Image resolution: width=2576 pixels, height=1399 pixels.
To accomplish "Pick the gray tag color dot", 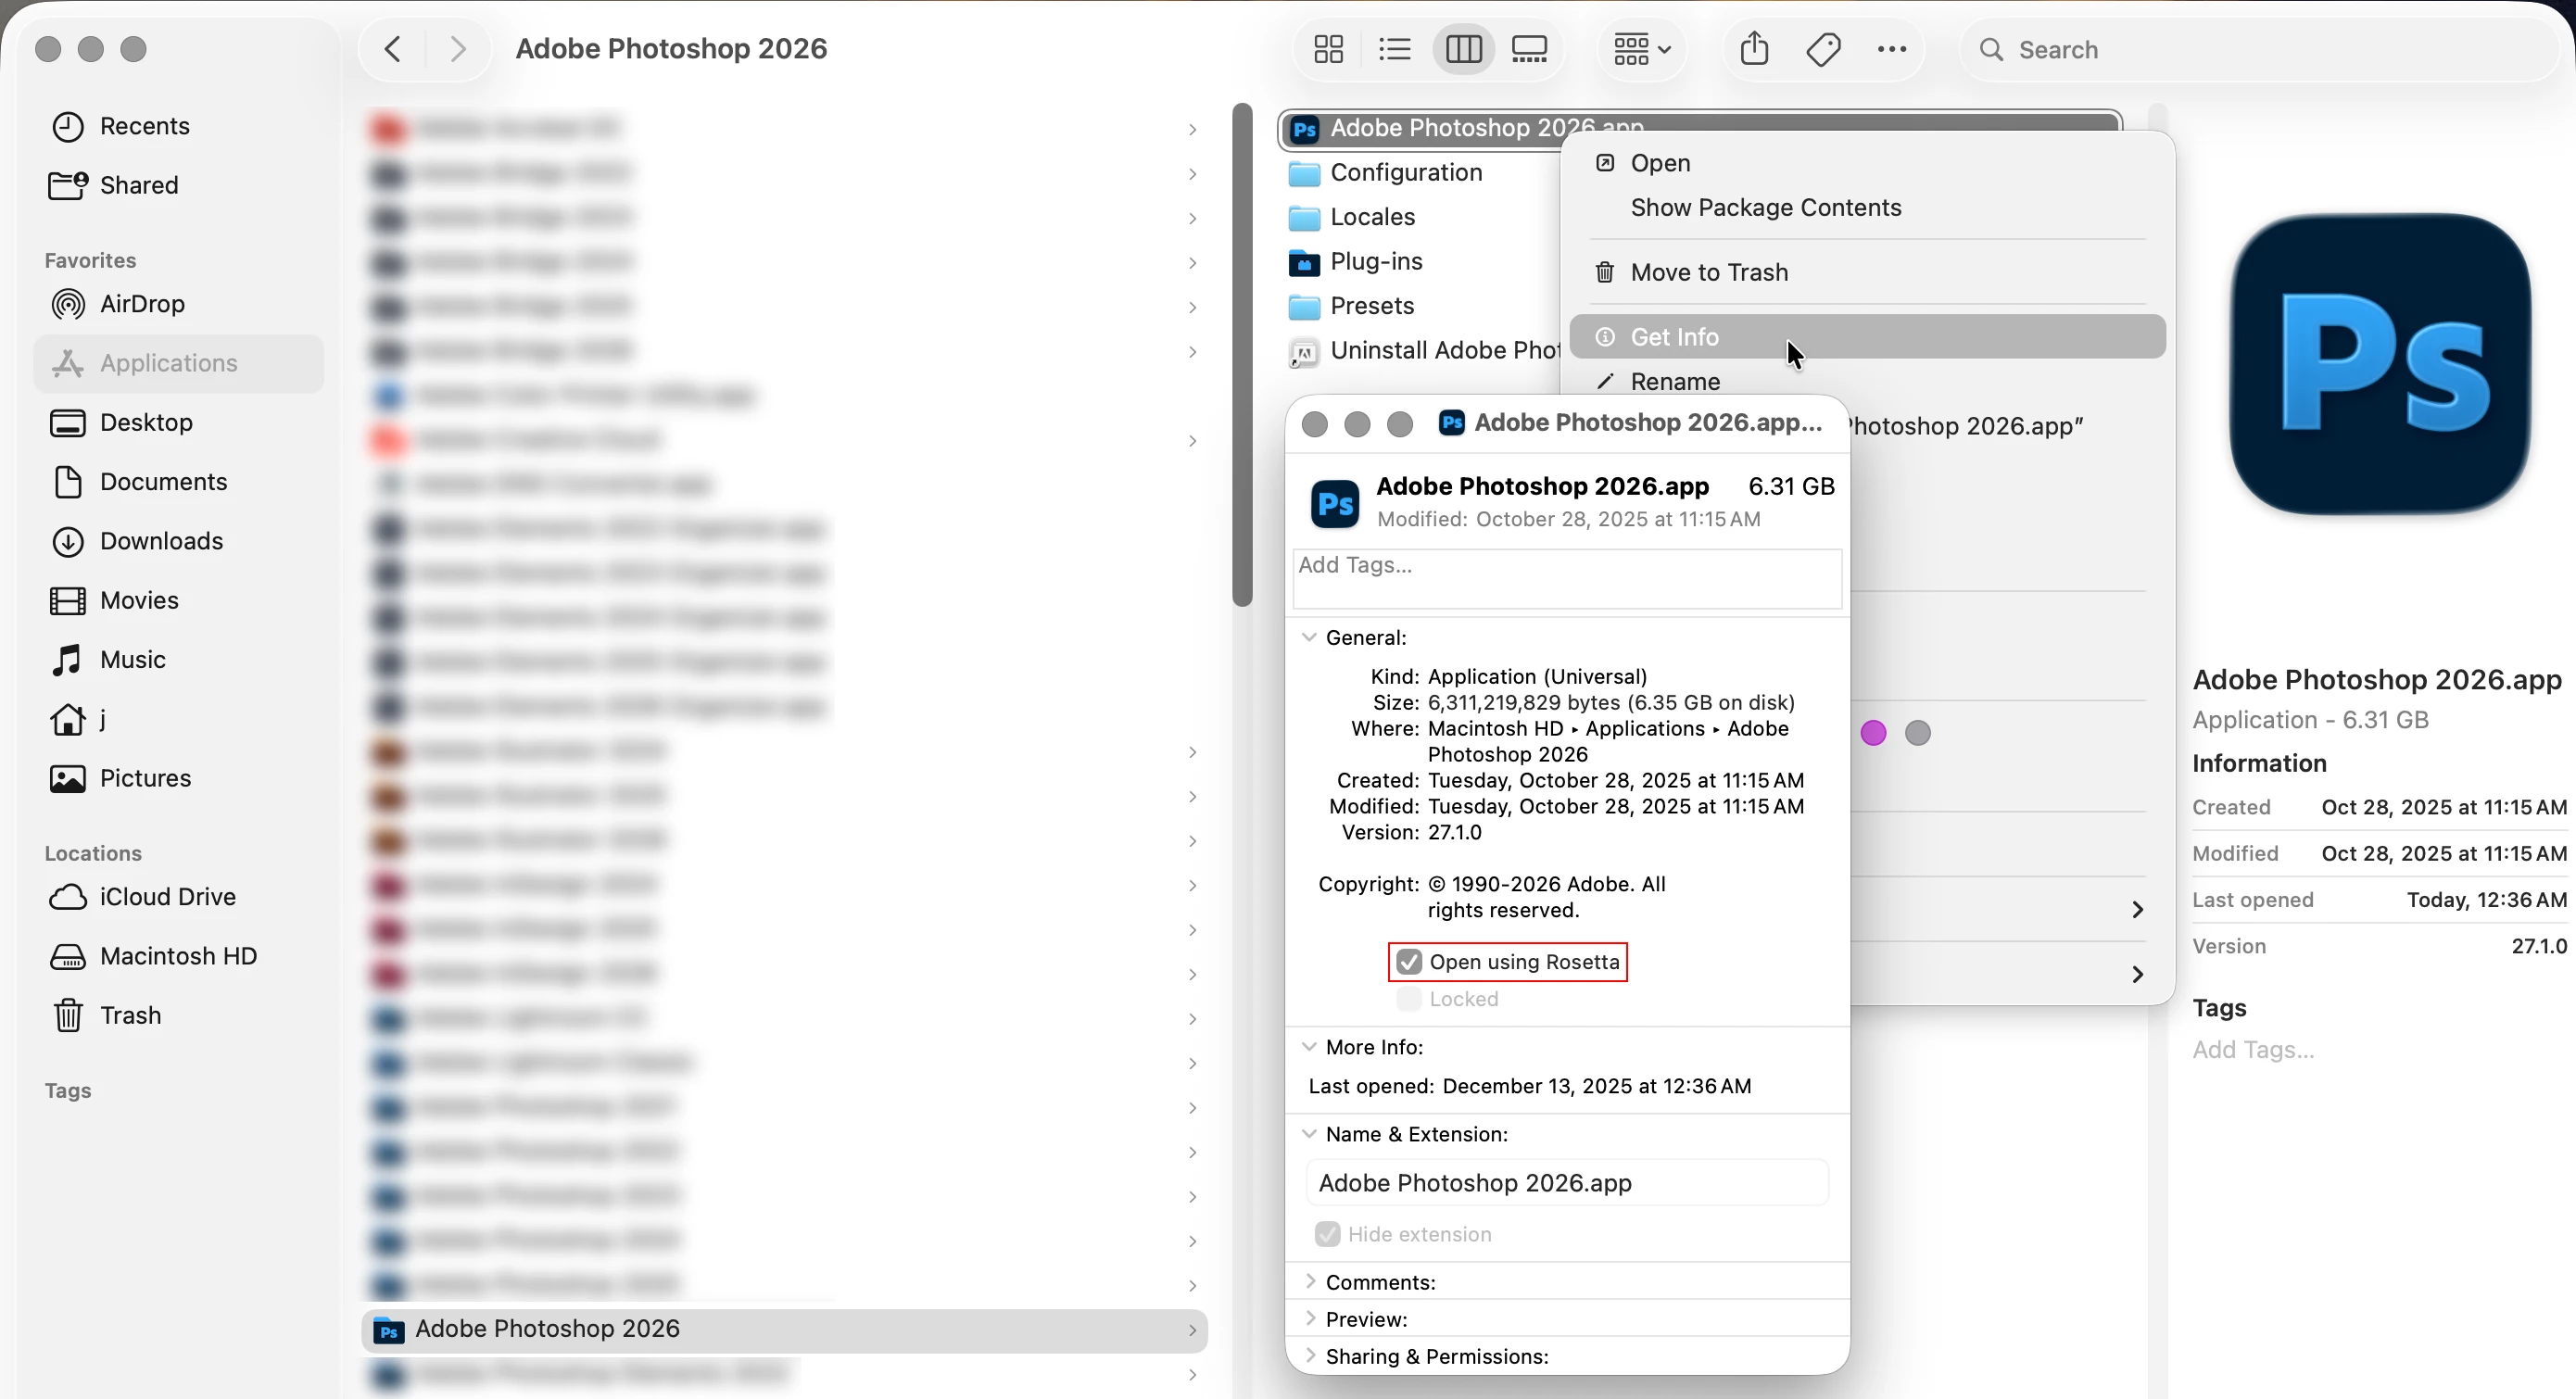I will tap(1917, 733).
